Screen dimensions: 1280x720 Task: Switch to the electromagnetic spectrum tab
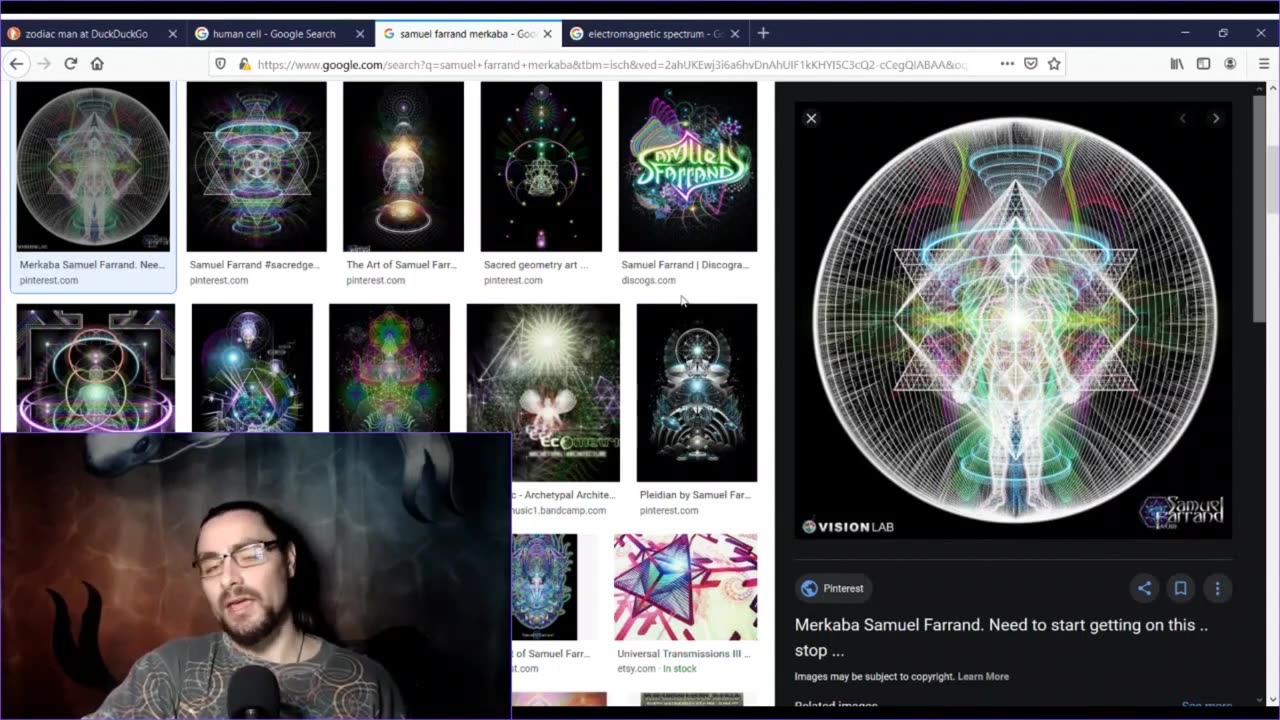pyautogui.click(x=655, y=34)
